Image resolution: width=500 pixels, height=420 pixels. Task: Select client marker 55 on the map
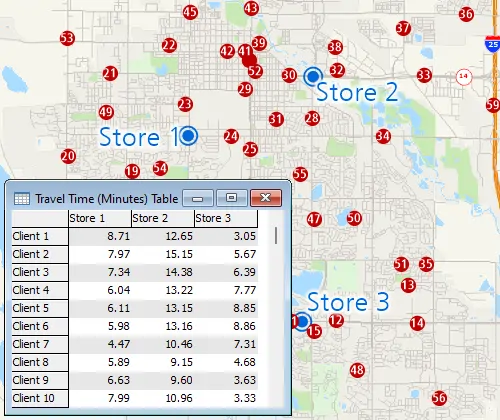300,174
